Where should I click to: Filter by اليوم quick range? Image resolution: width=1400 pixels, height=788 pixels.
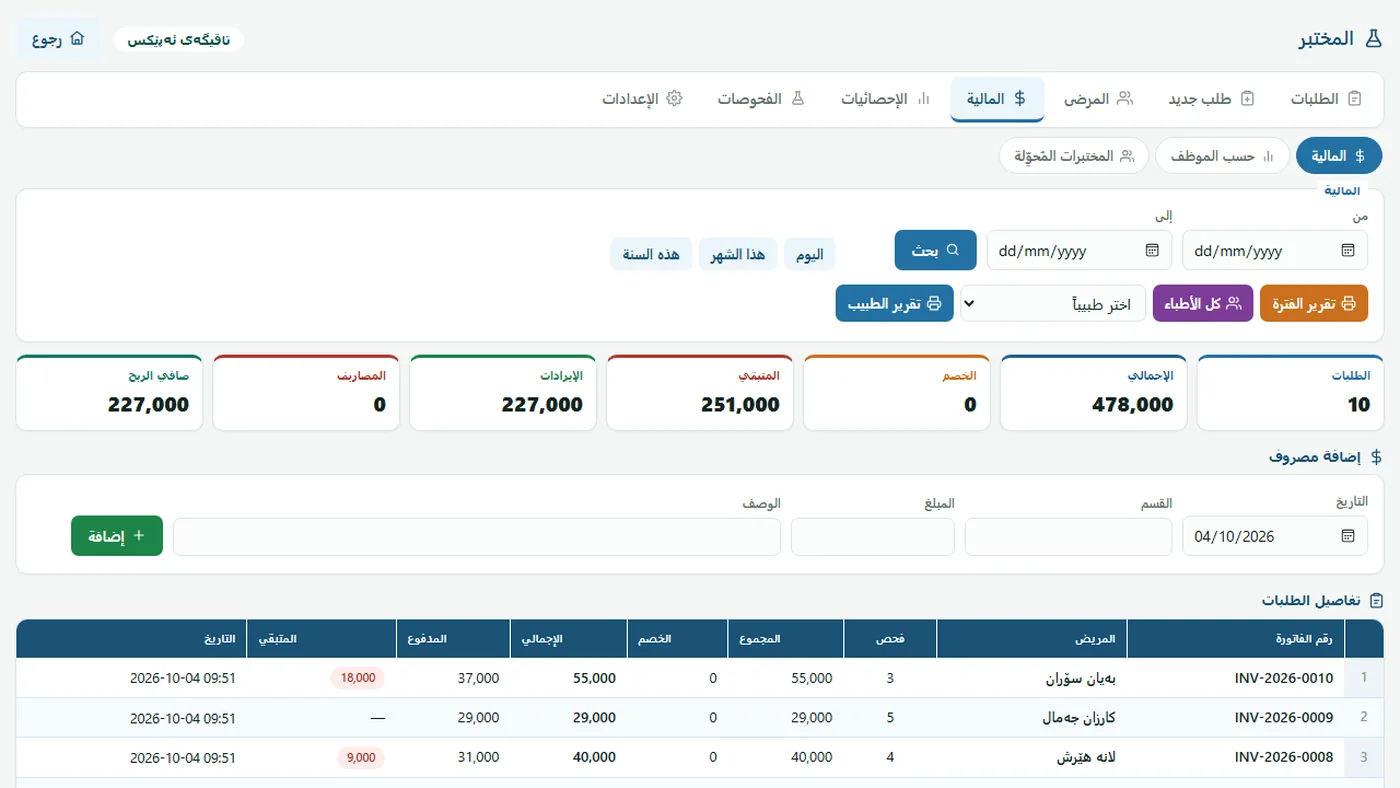point(810,254)
